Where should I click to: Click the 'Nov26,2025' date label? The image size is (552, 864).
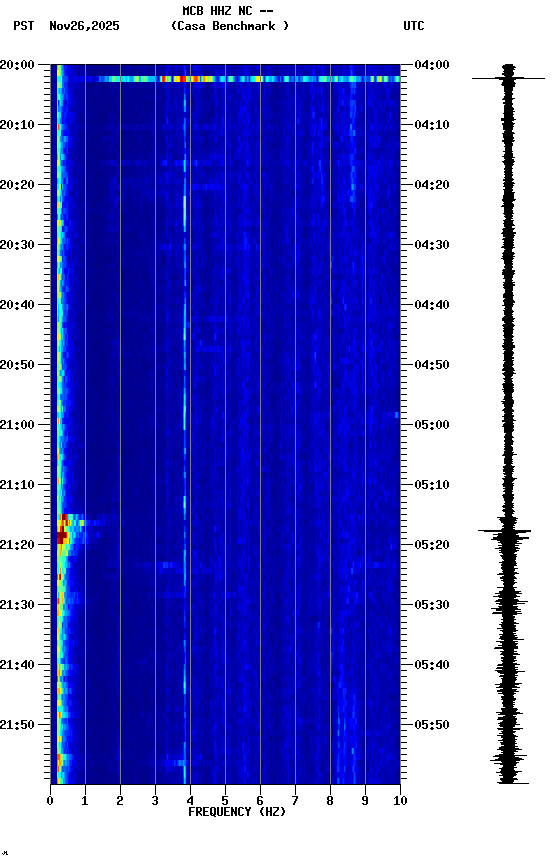pyautogui.click(x=84, y=26)
